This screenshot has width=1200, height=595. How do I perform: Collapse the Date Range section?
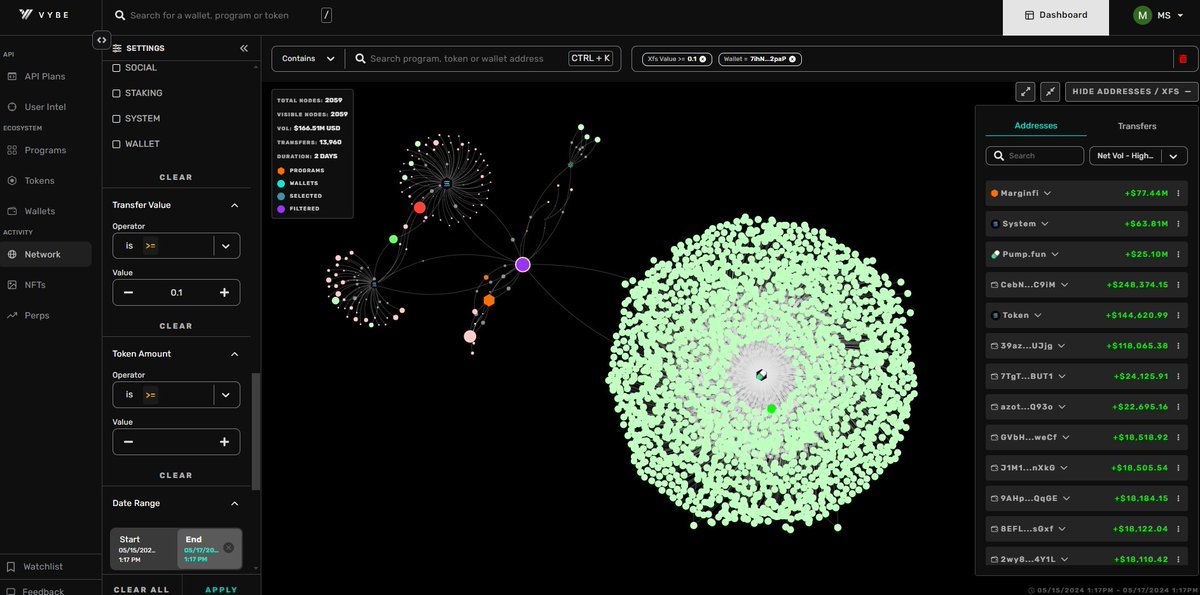pos(234,503)
